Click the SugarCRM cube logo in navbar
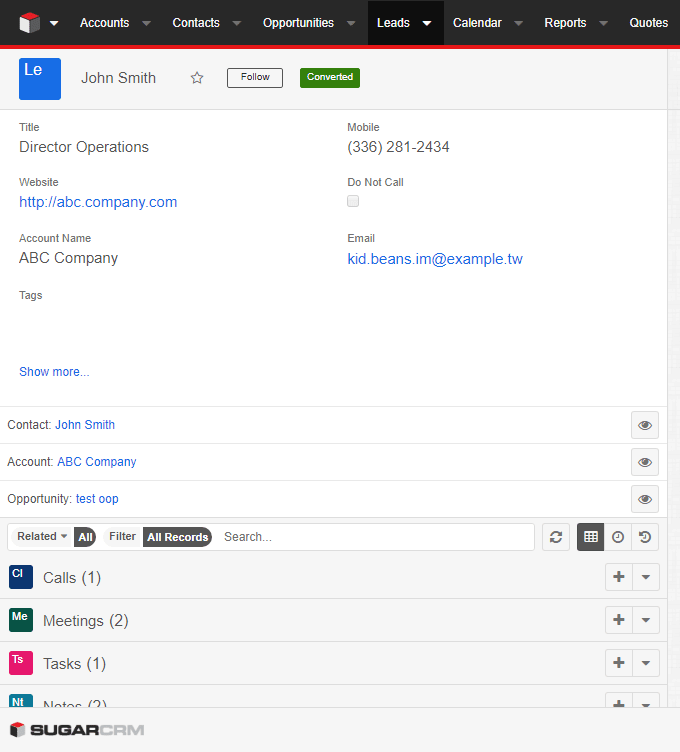The image size is (680, 752). click(29, 23)
